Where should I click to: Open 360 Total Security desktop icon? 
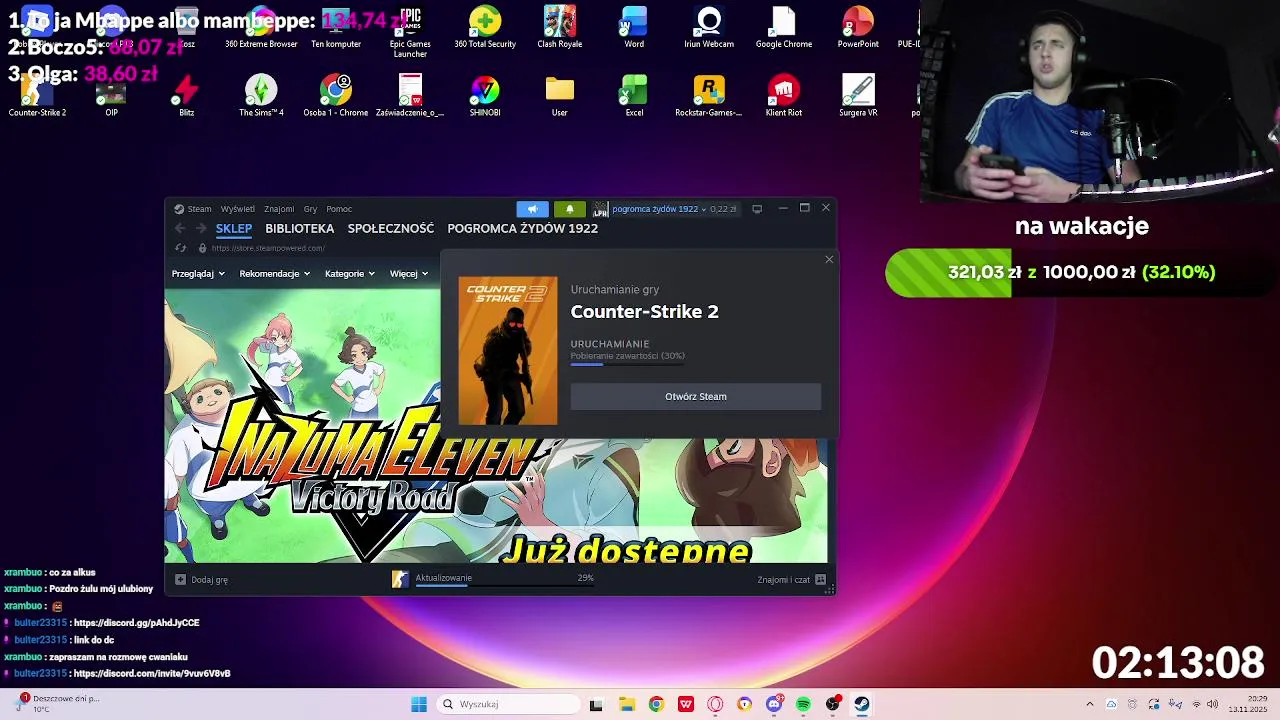click(485, 27)
